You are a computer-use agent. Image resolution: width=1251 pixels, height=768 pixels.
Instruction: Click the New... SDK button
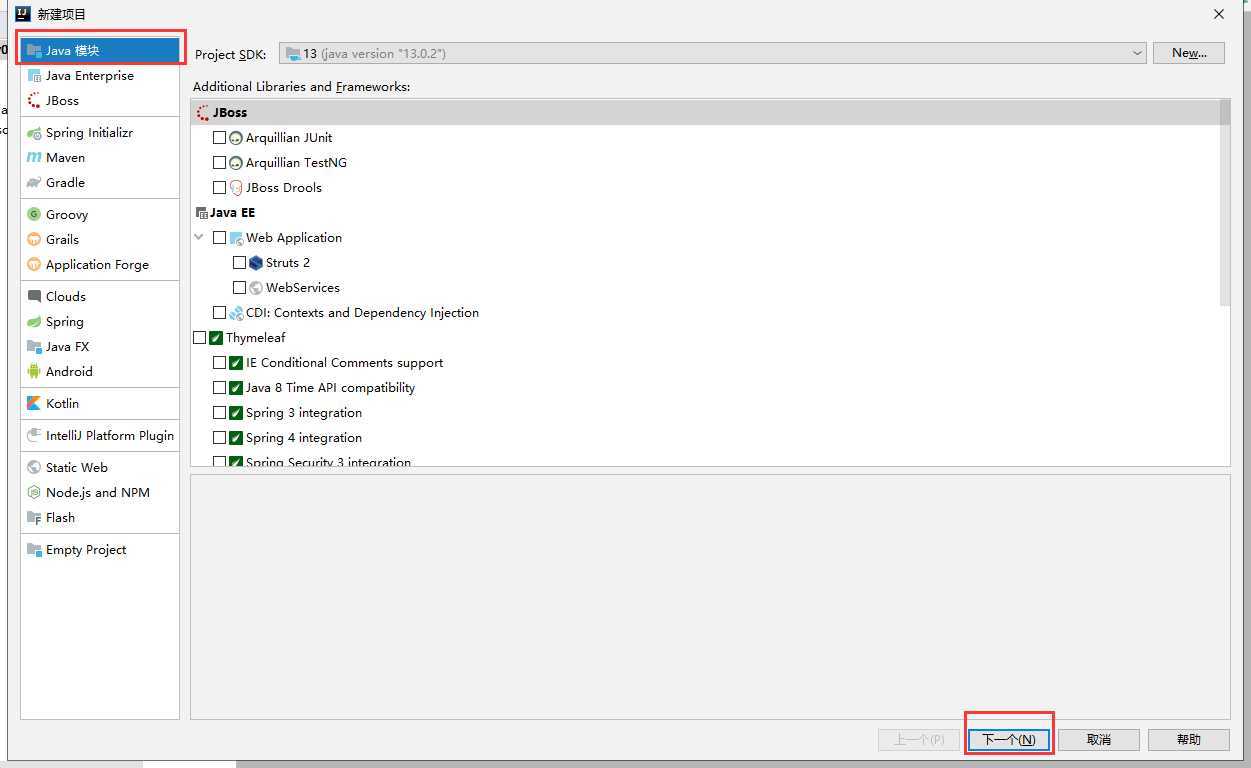1189,53
